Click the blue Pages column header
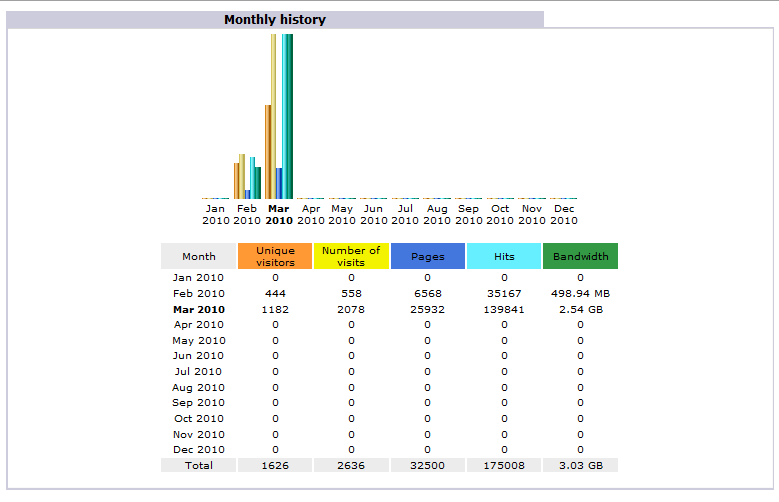Screen dimensions: 779x502 [x=427, y=256]
